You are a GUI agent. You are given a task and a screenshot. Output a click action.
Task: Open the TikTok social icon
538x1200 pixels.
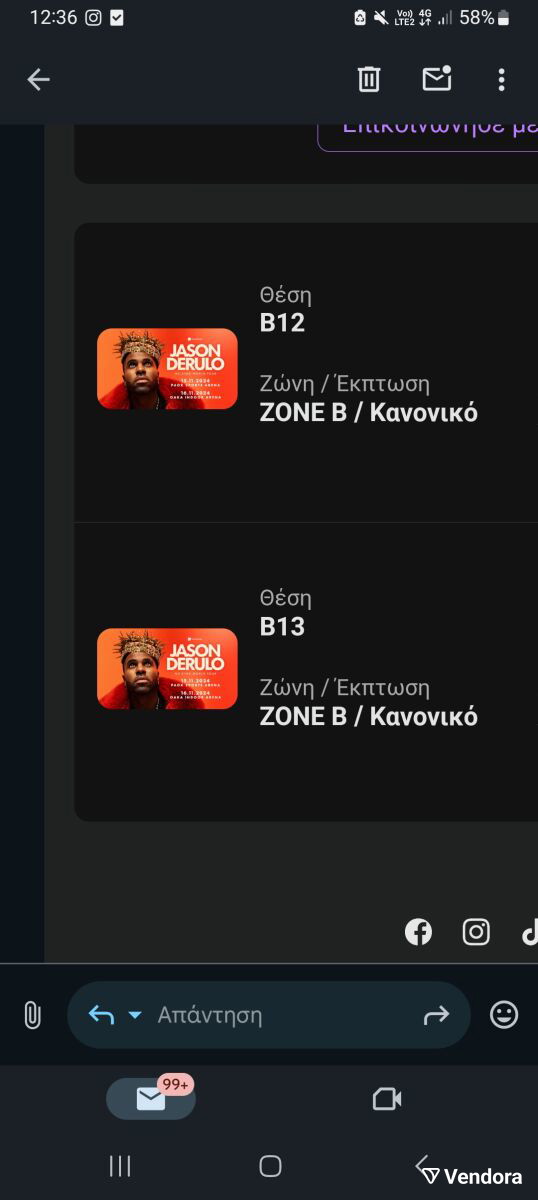pos(530,932)
